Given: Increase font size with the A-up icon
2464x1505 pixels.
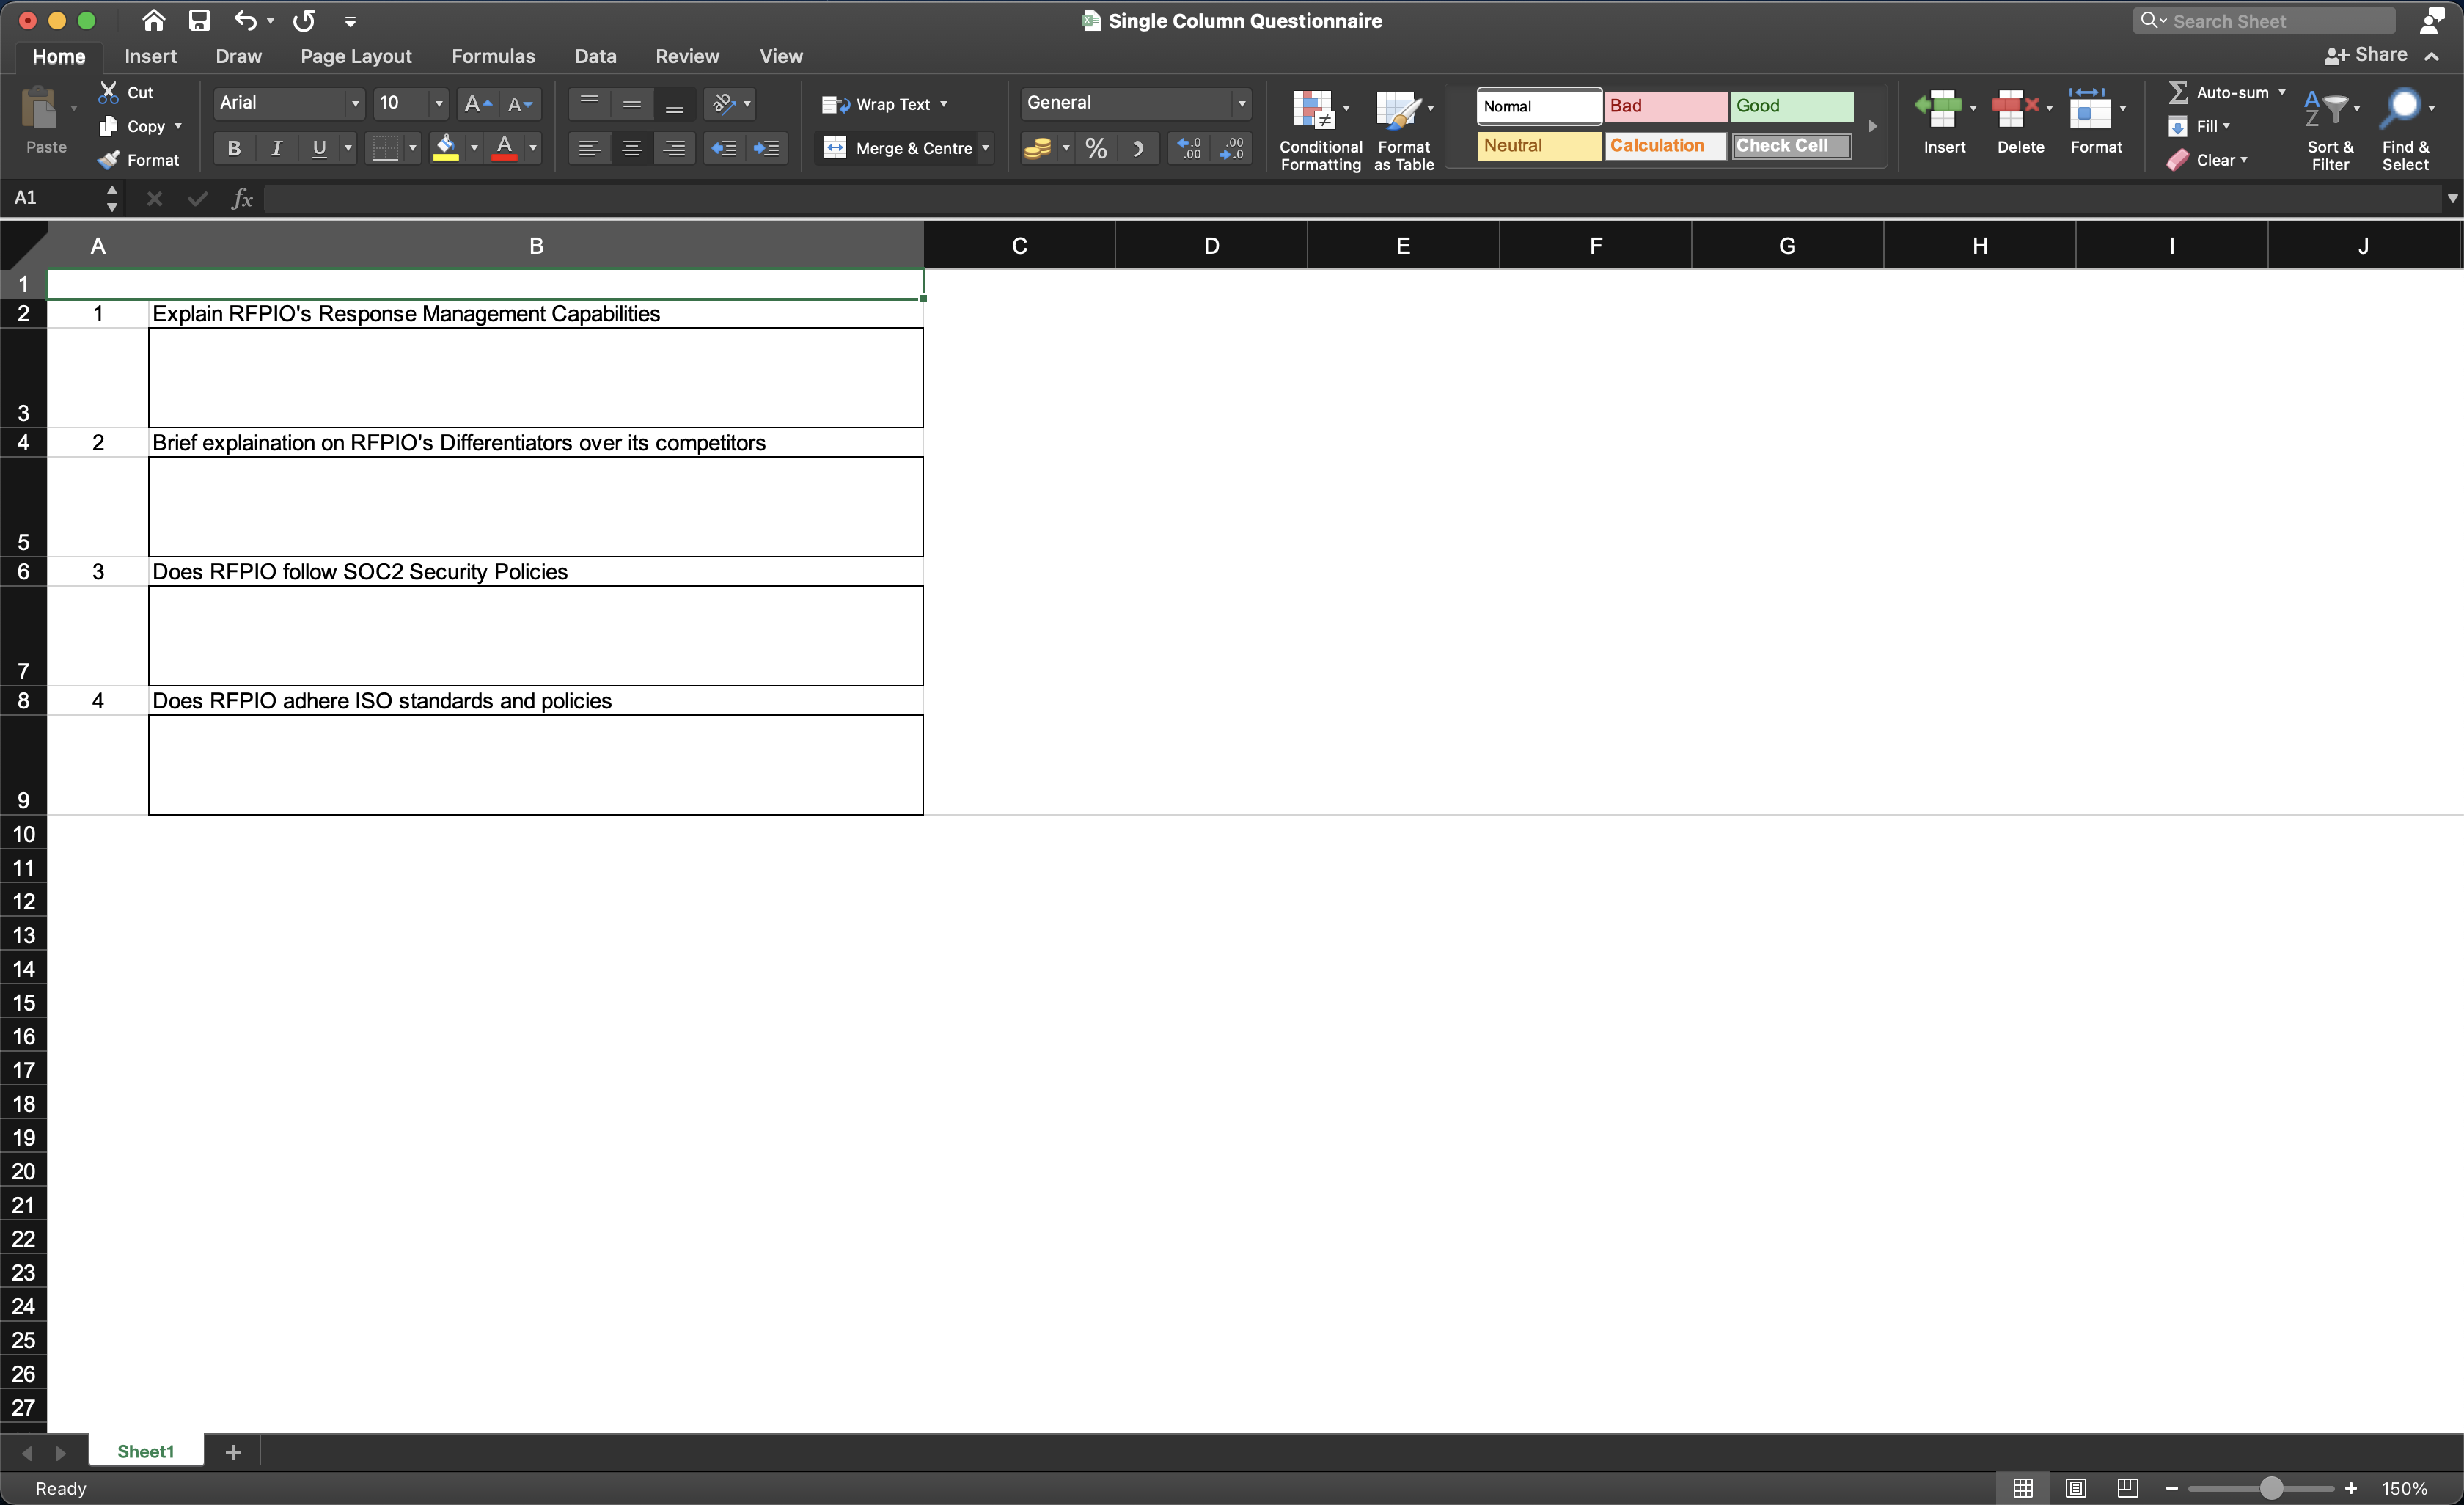Looking at the screenshot, I should 478,103.
